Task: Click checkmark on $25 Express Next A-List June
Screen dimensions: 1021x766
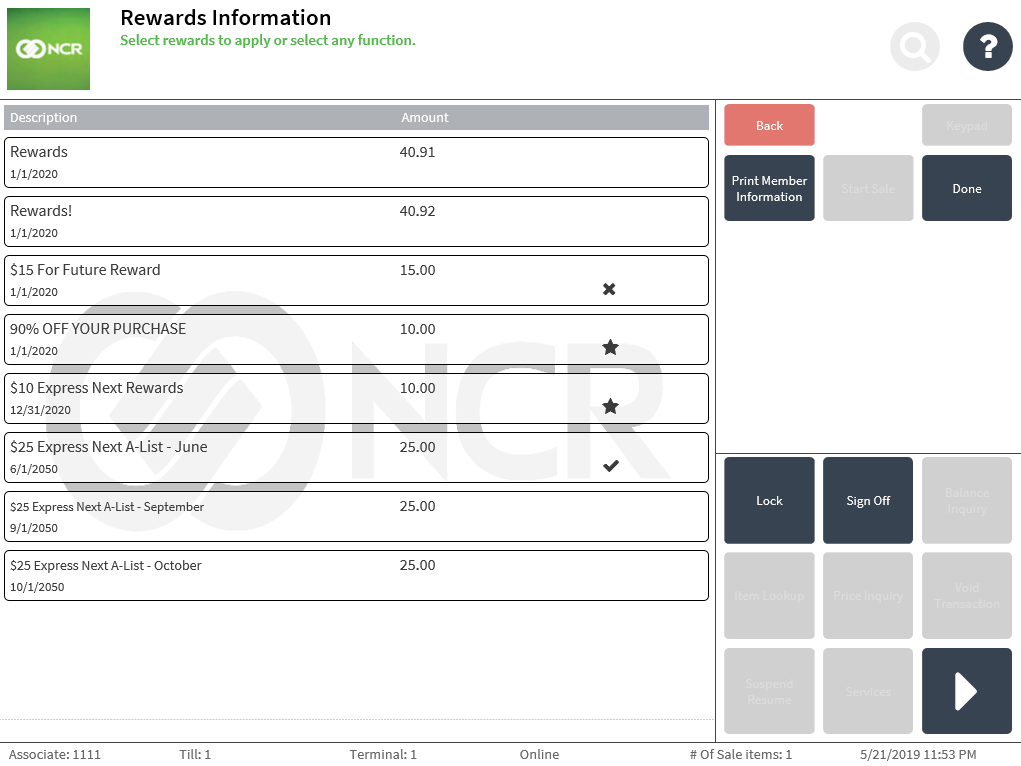Action: pyautogui.click(x=610, y=466)
